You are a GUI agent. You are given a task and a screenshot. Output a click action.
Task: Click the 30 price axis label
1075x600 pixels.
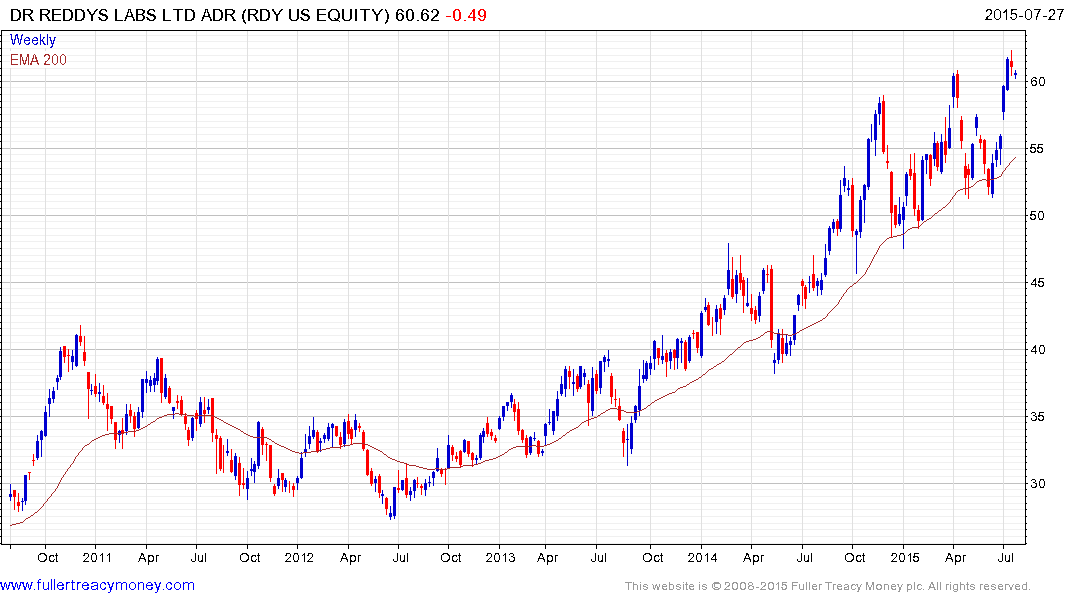[1038, 483]
